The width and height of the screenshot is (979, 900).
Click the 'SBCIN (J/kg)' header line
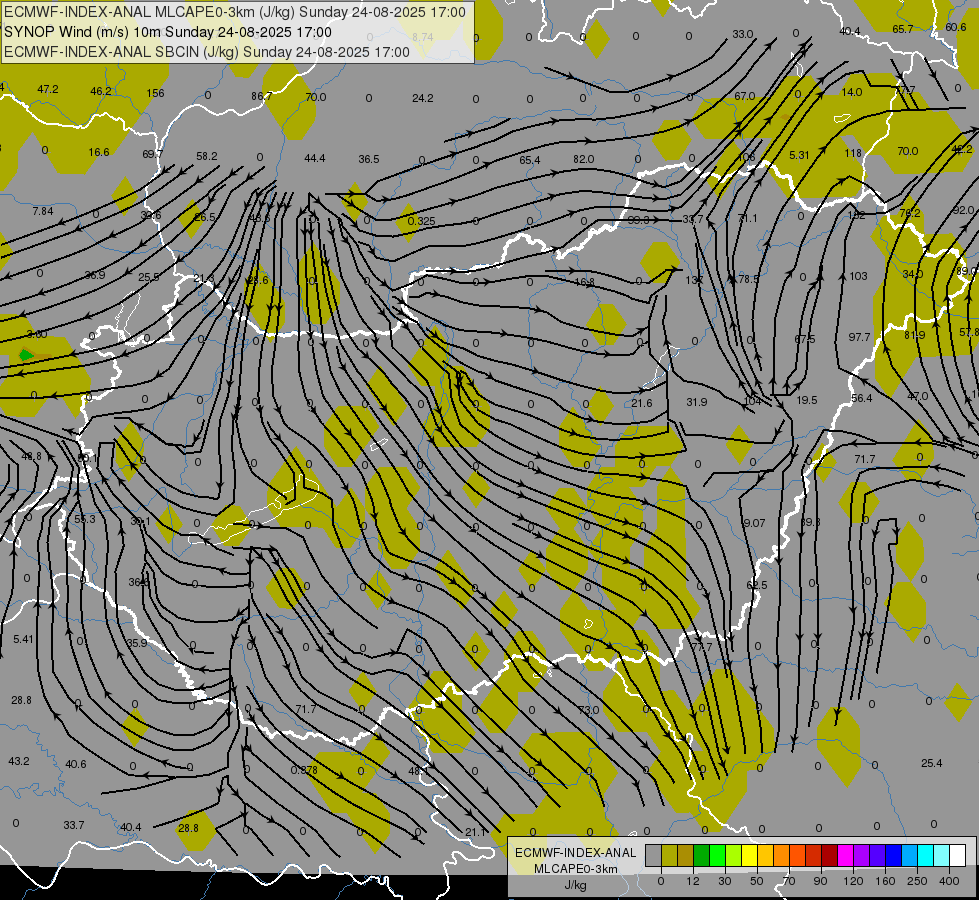(x=207, y=52)
